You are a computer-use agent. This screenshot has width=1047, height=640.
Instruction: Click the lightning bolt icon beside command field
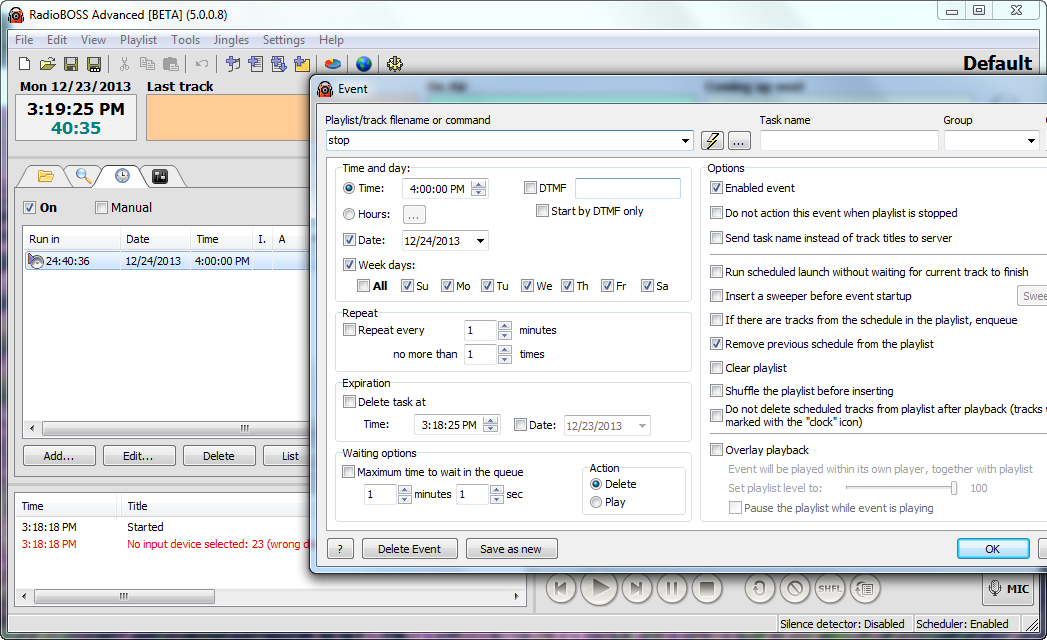click(x=712, y=140)
